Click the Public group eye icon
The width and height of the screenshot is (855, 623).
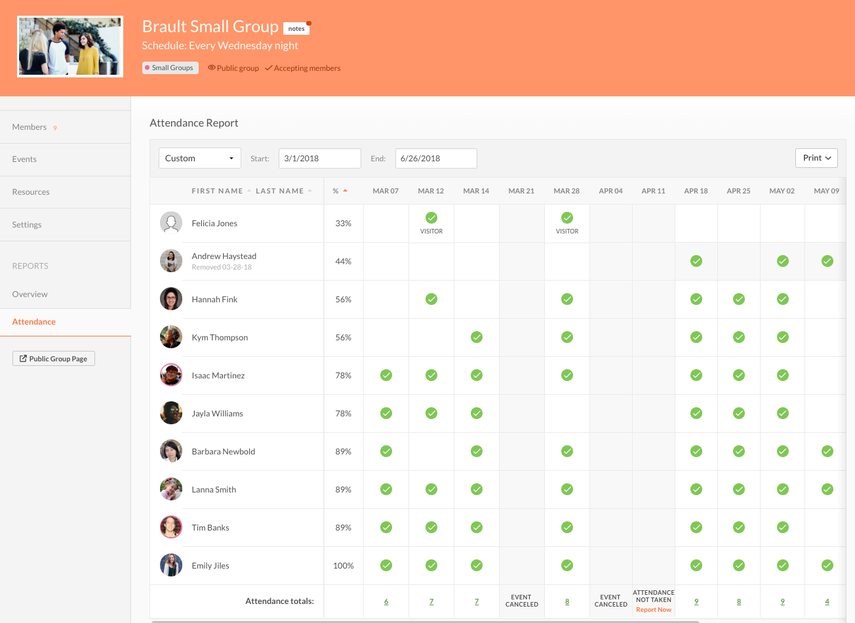211,68
